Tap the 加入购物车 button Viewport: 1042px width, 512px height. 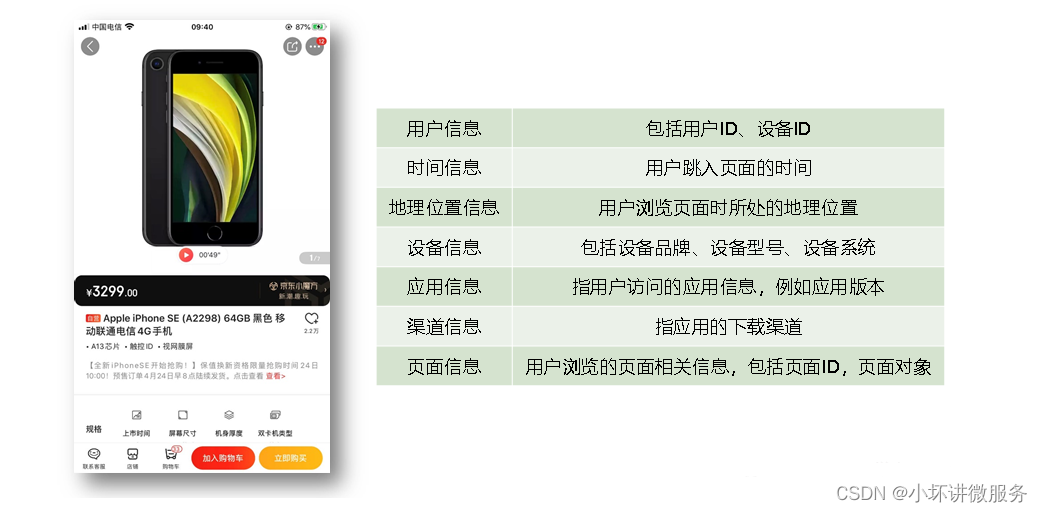tap(223, 458)
